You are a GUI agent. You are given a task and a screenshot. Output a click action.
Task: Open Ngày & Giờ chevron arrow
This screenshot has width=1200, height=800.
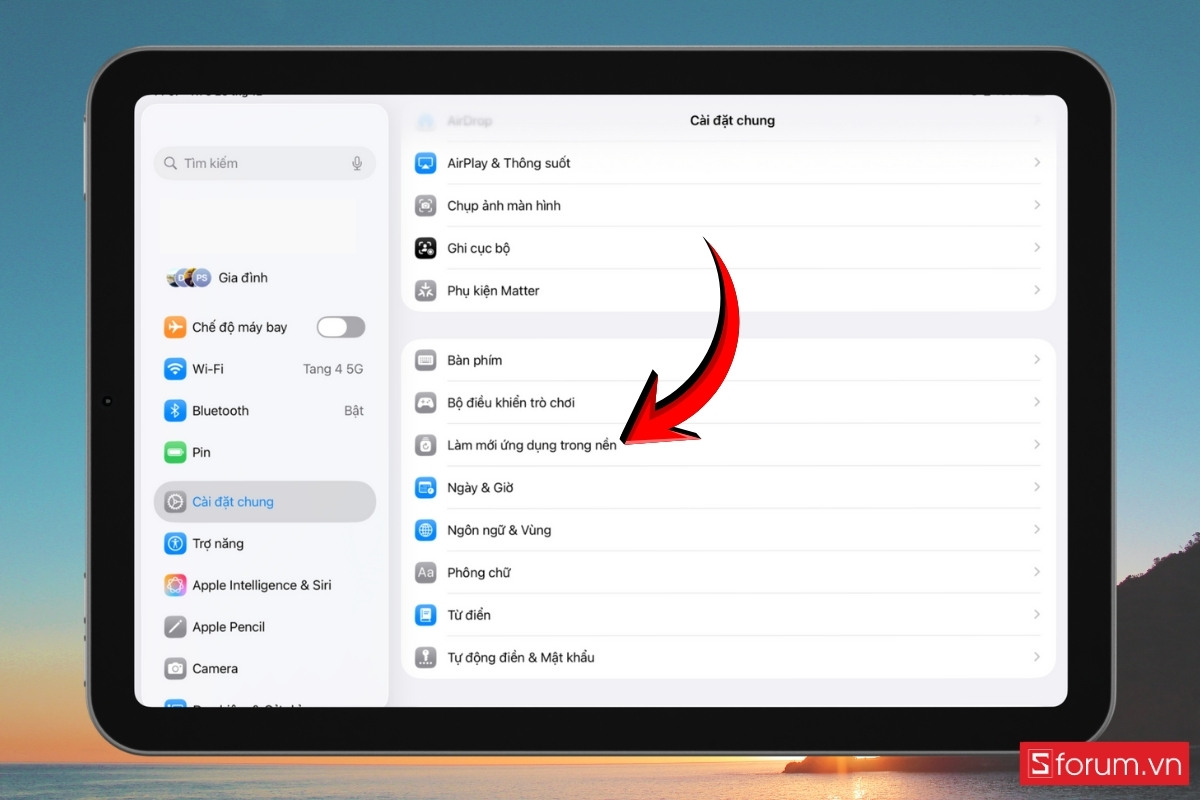1036,487
